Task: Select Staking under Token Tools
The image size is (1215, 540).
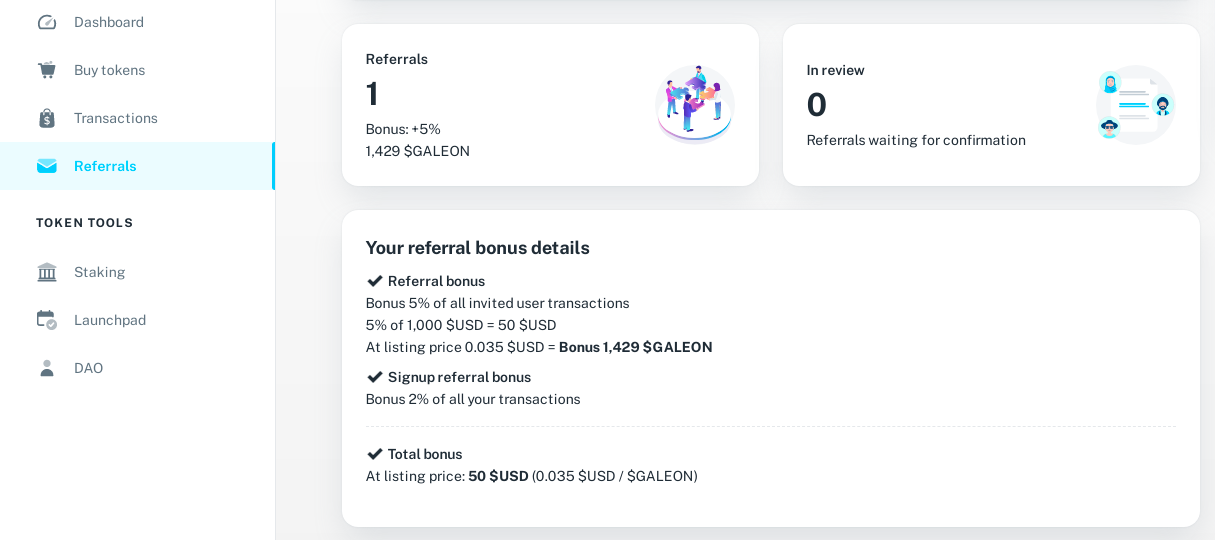Action: point(100,272)
